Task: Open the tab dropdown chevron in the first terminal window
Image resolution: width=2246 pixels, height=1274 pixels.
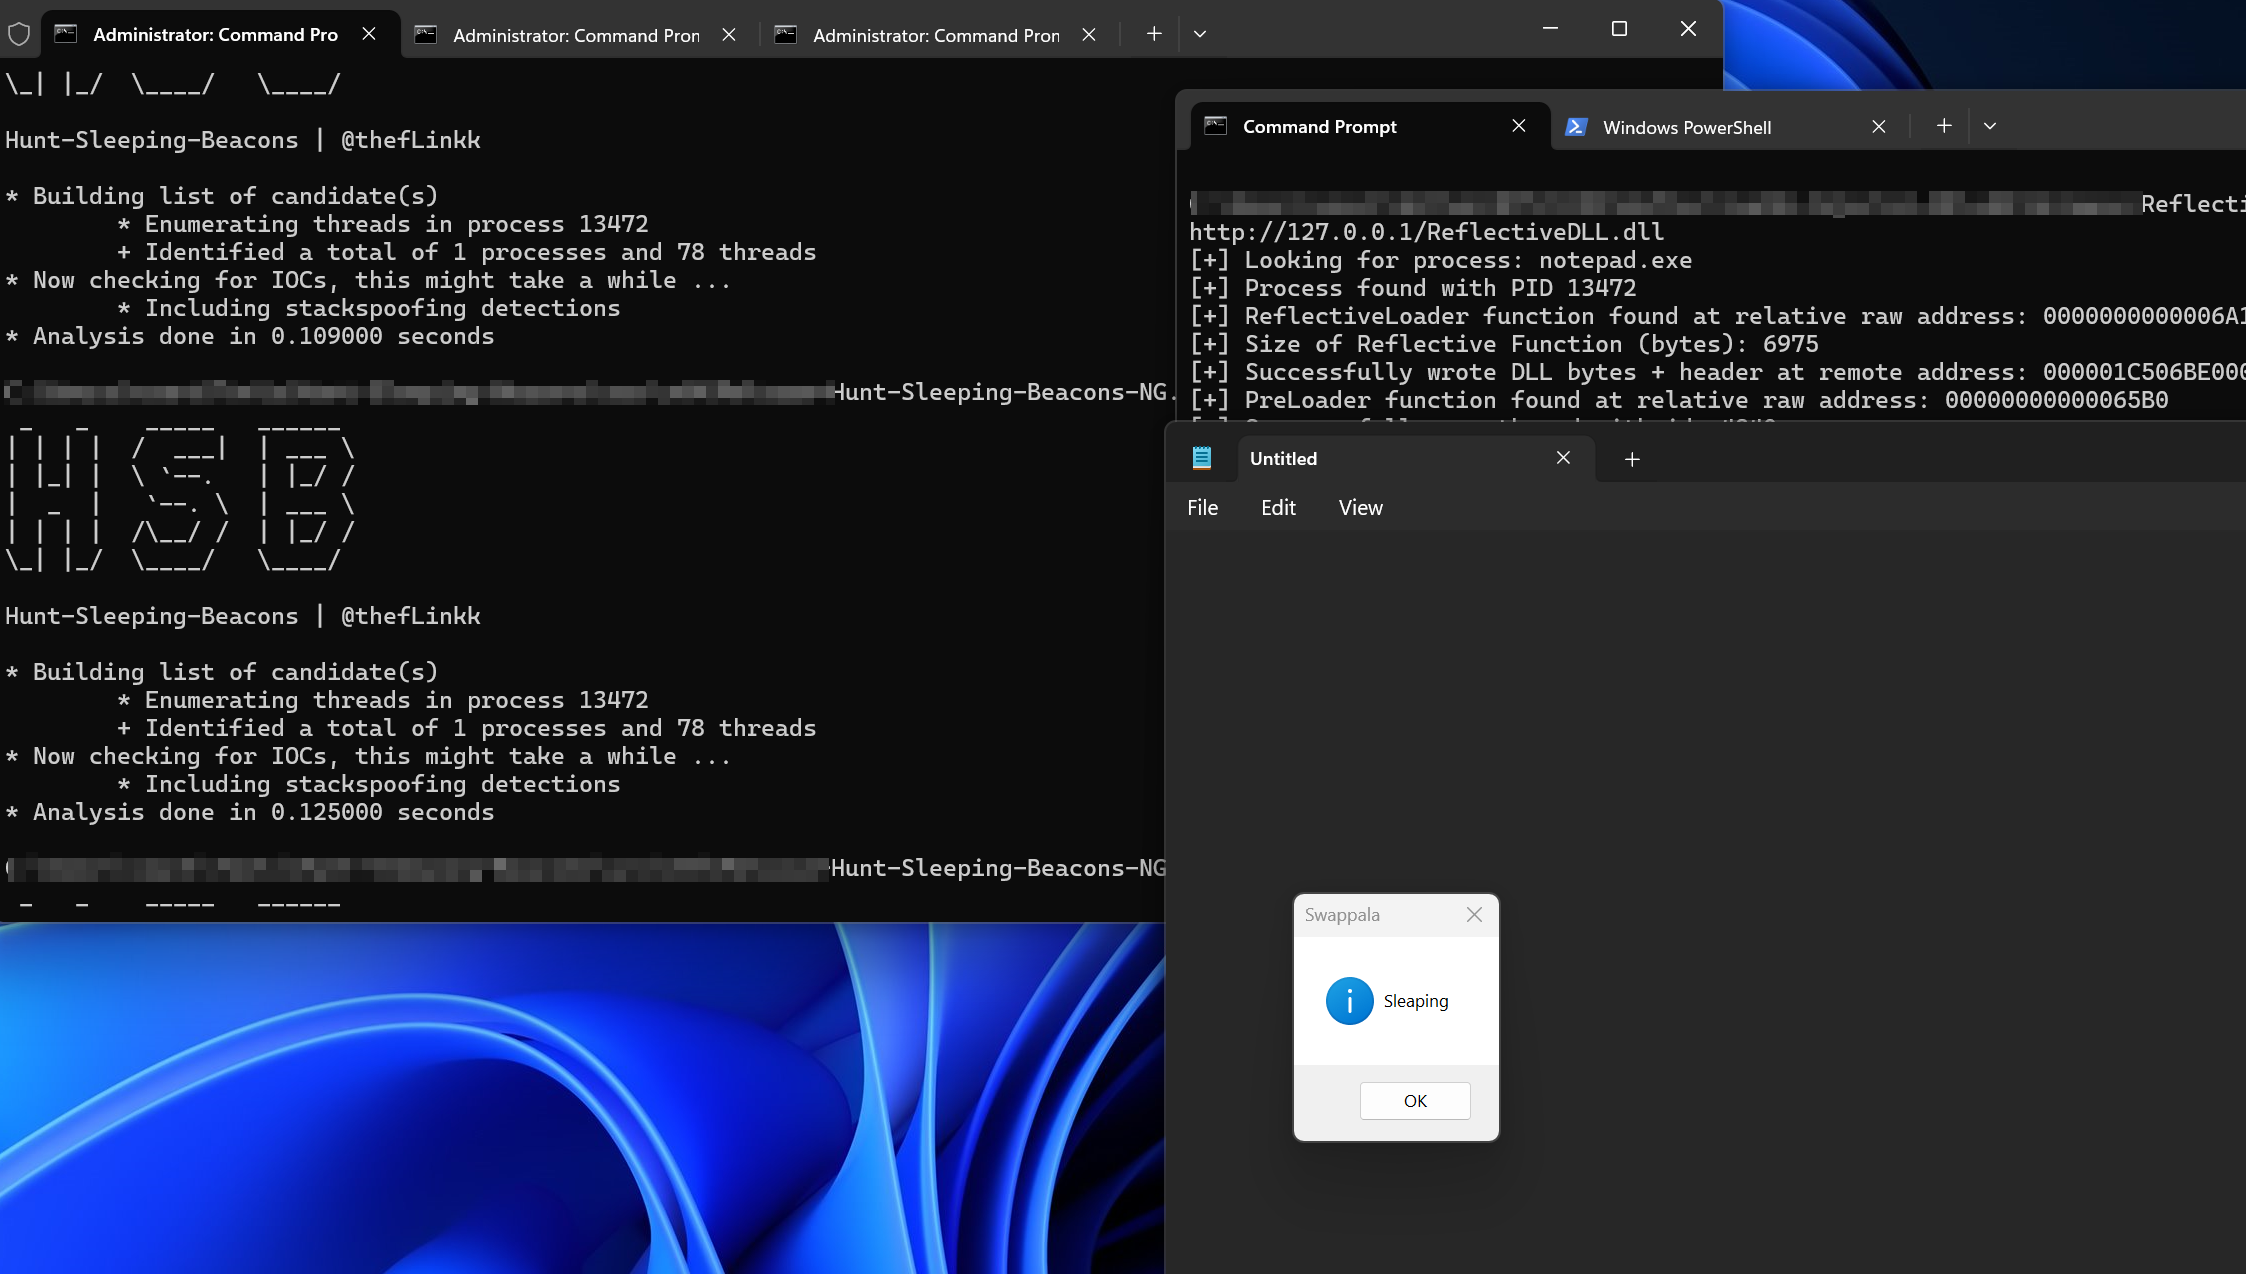Action: [1199, 34]
